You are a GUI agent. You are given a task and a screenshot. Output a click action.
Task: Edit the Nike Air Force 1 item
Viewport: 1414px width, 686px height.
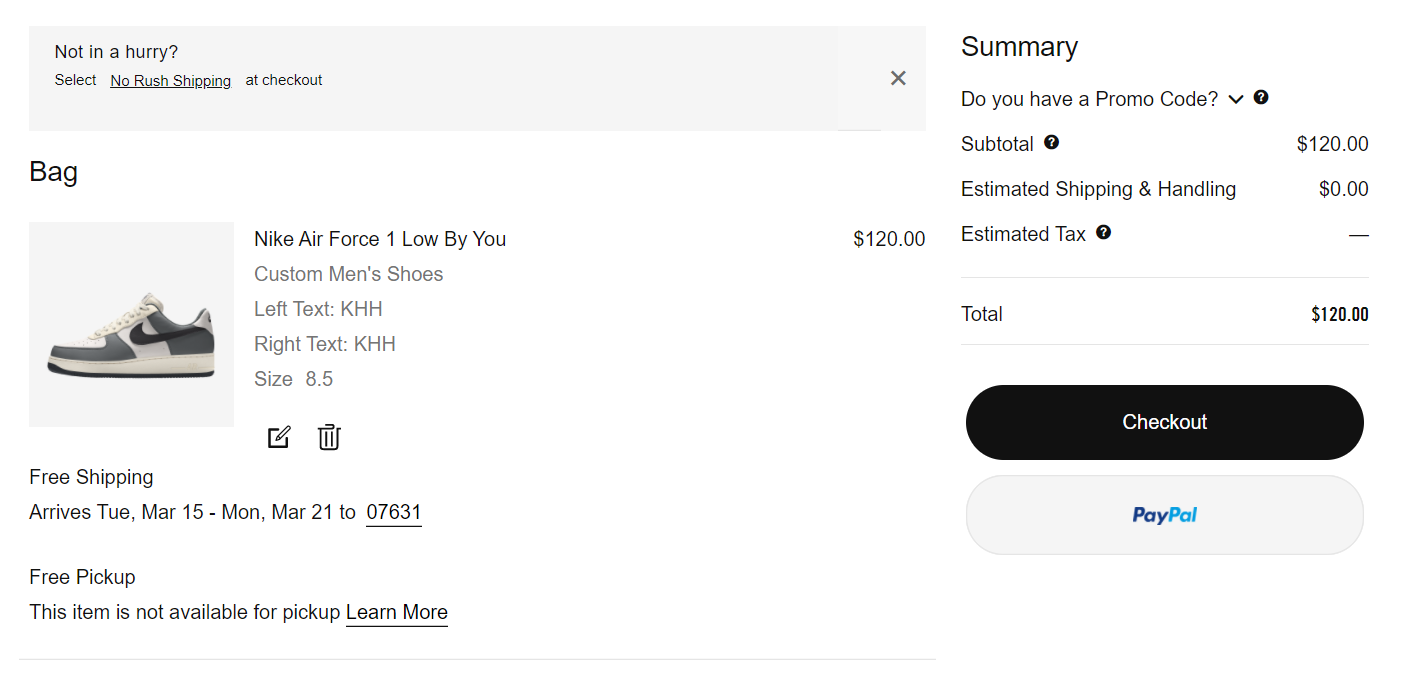point(278,437)
